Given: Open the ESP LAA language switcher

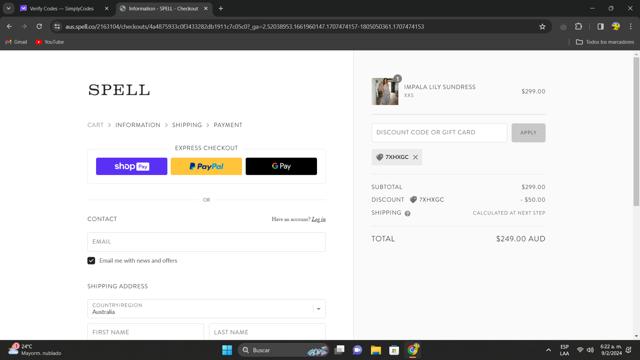Looking at the screenshot, I should tap(564, 350).
